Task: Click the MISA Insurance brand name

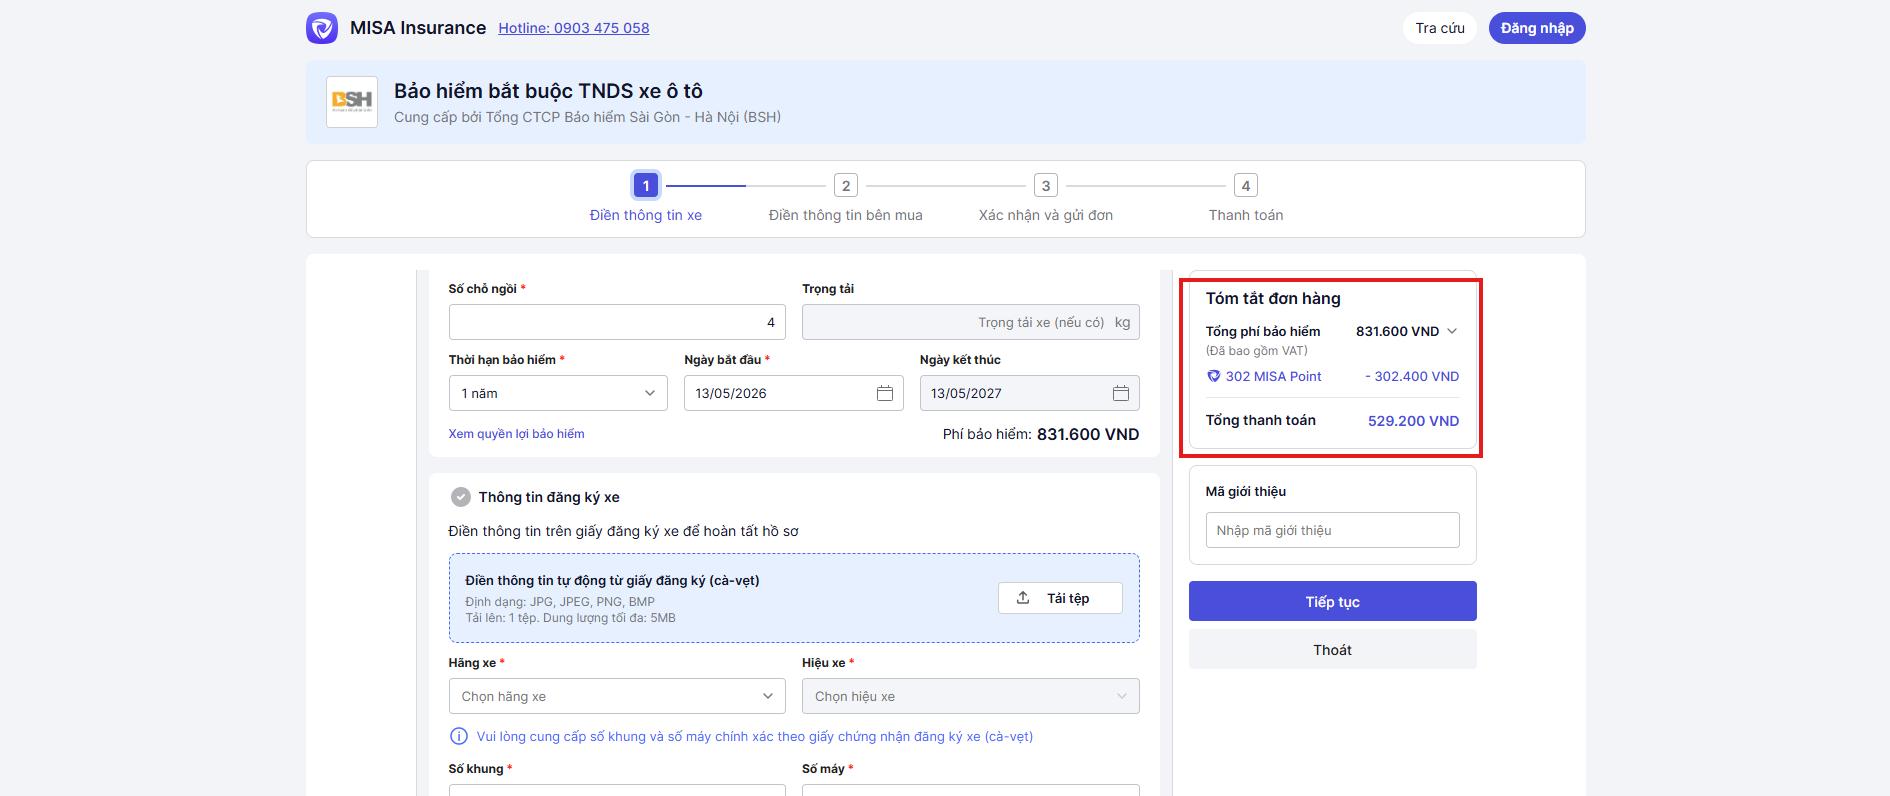Action: (418, 28)
